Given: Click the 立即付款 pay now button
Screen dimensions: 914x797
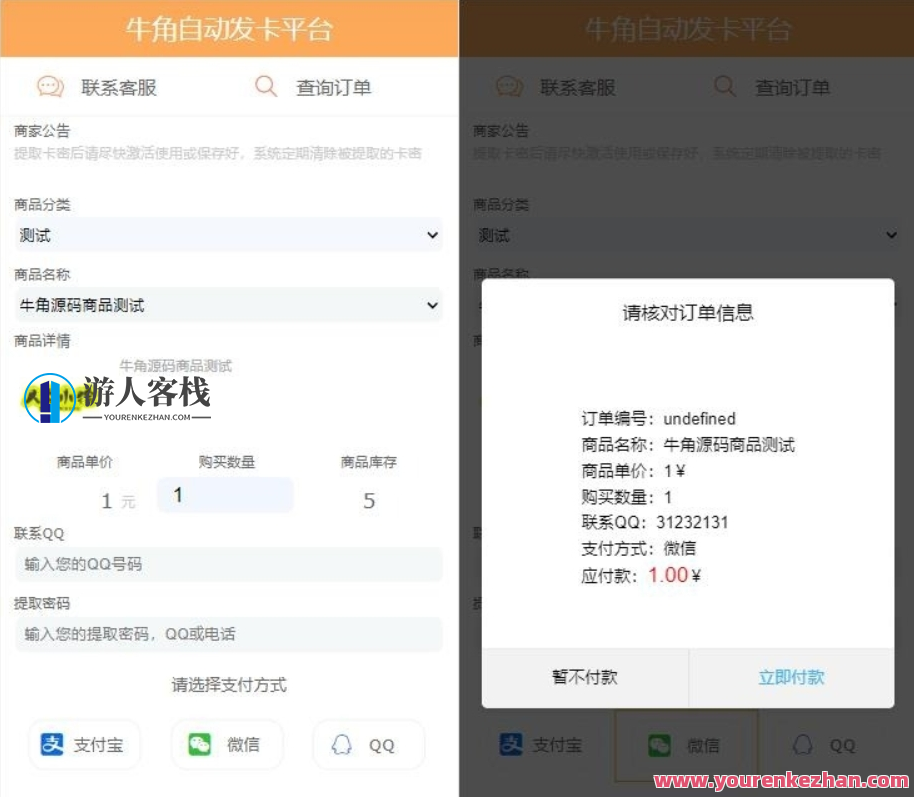Looking at the screenshot, I should [791, 677].
